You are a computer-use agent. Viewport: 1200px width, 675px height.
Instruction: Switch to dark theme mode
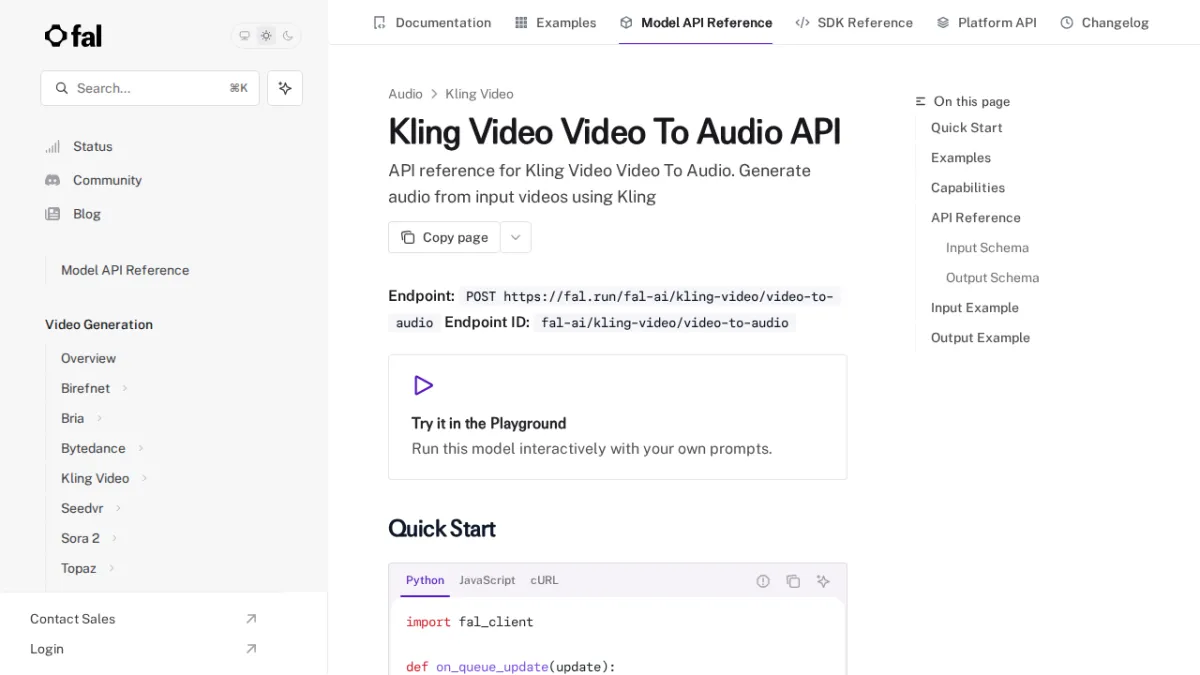(x=288, y=36)
